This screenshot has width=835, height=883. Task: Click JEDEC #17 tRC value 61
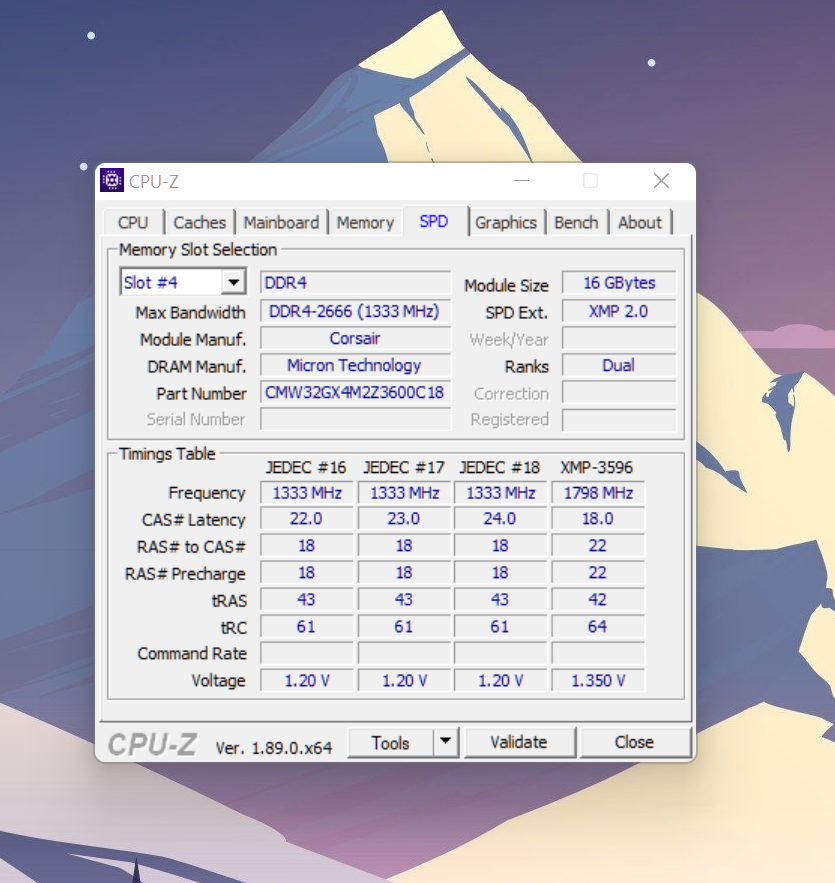404,627
